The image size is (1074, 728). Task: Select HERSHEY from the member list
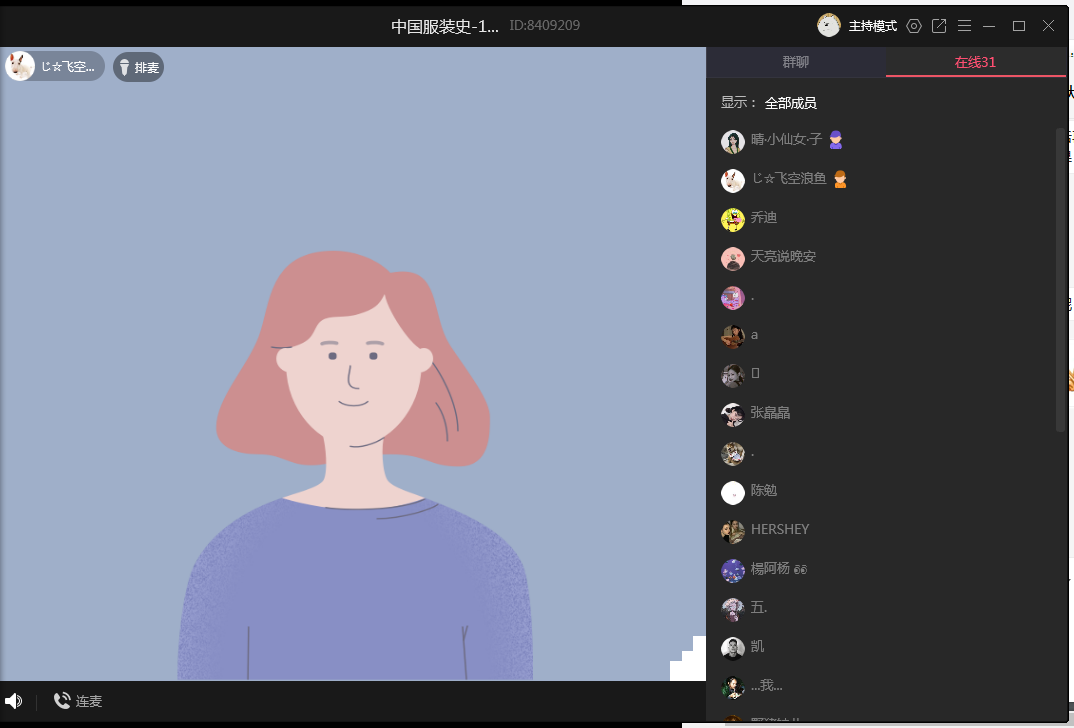pyautogui.click(x=780, y=530)
